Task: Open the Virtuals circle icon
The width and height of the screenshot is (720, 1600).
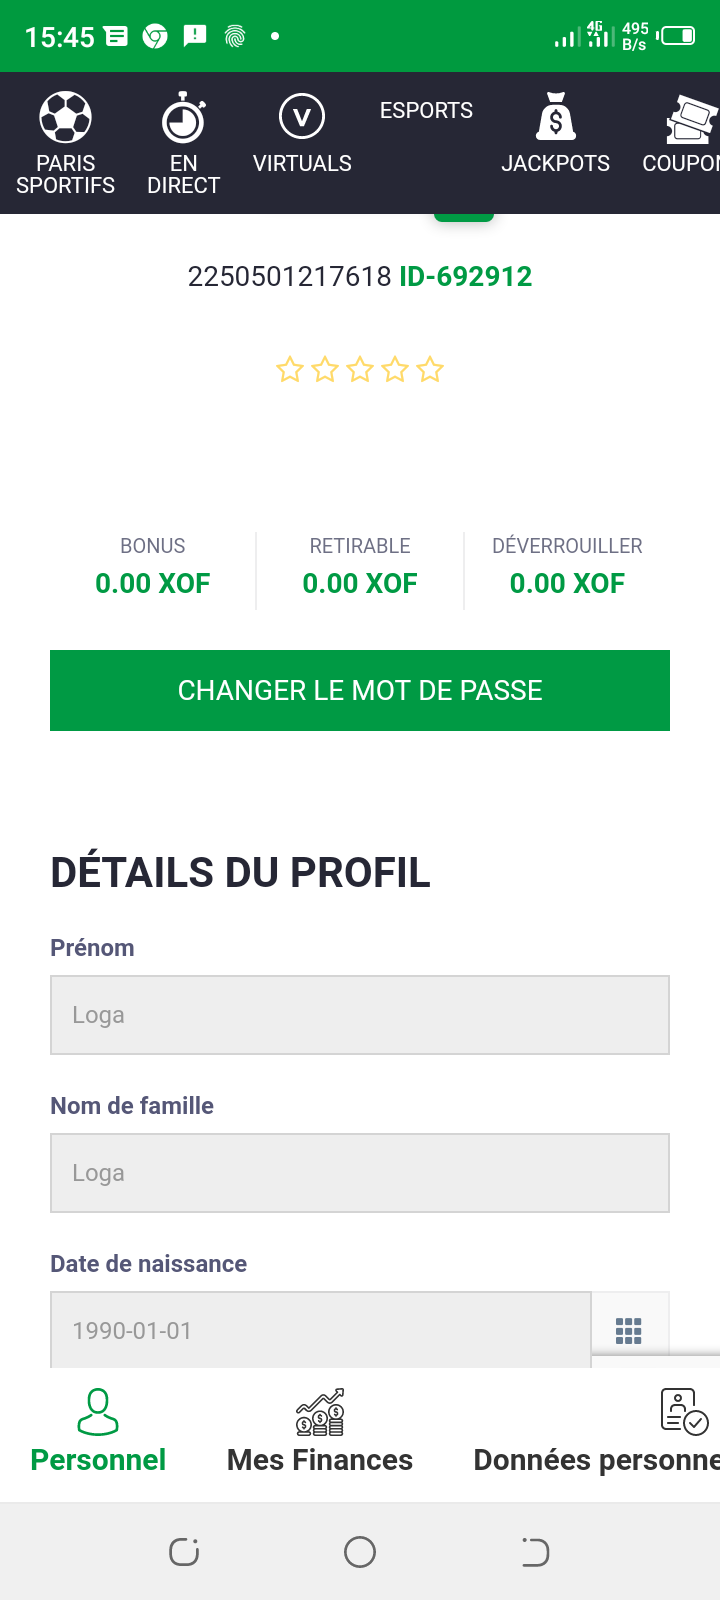Action: 302,118
